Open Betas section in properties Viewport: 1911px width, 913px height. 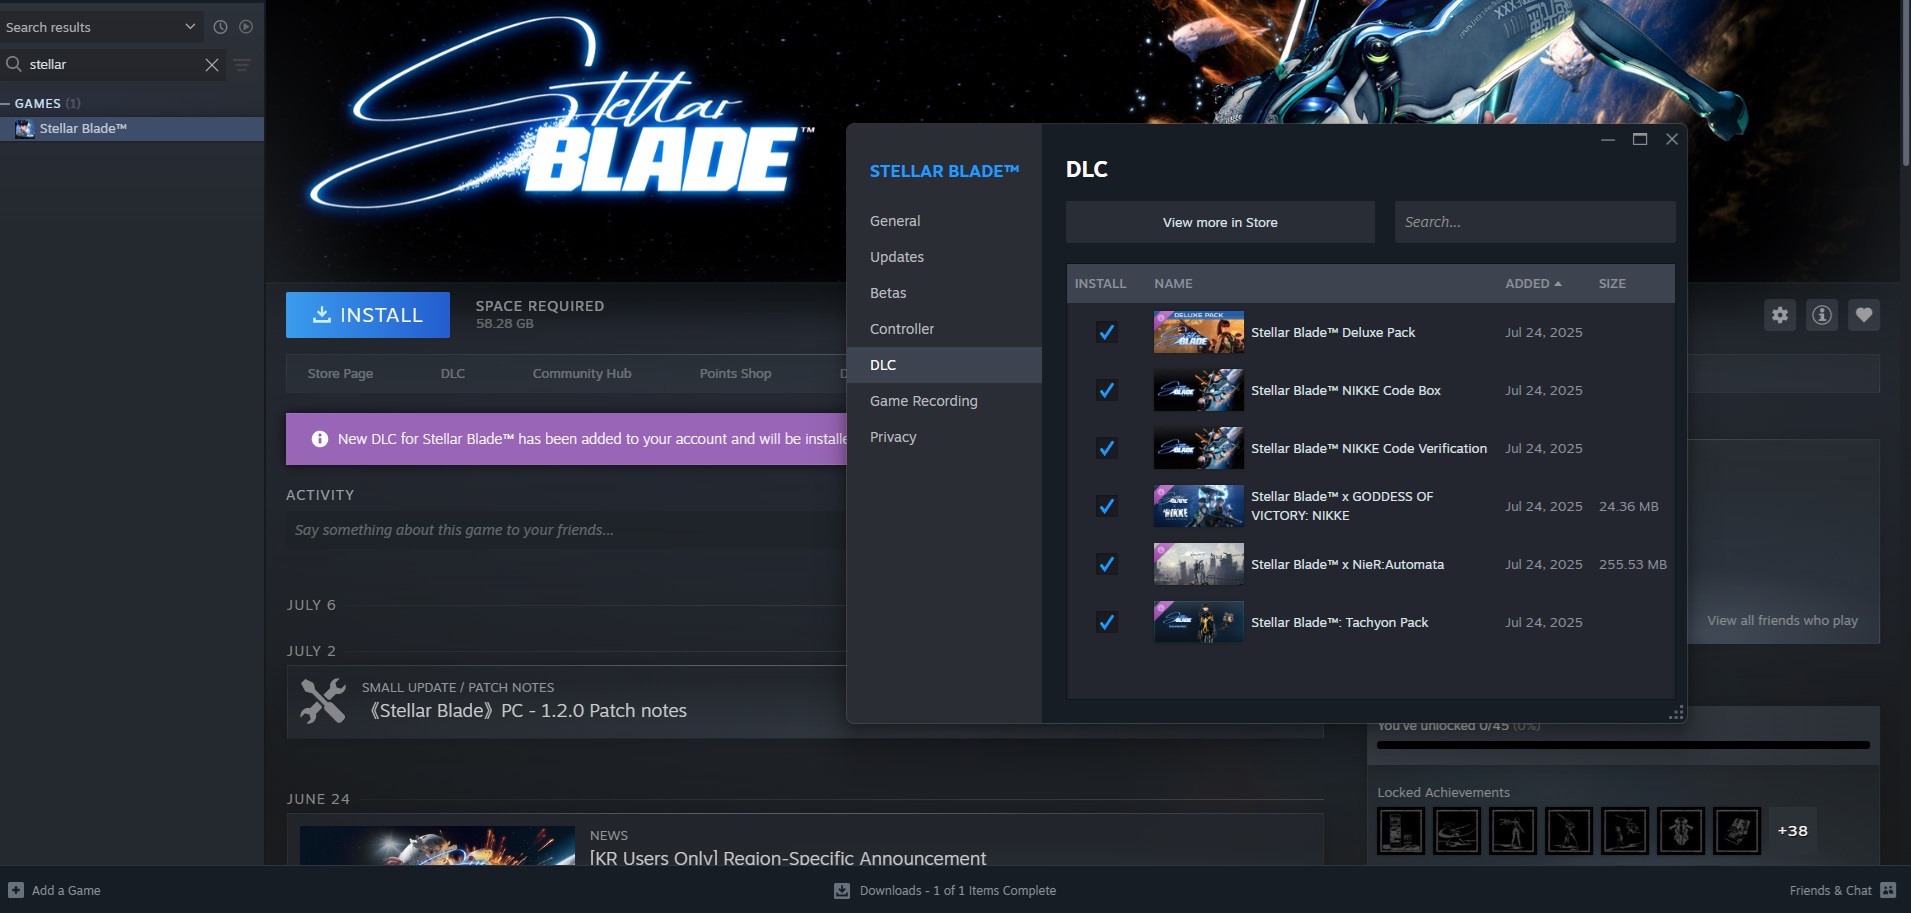pyautogui.click(x=944, y=293)
